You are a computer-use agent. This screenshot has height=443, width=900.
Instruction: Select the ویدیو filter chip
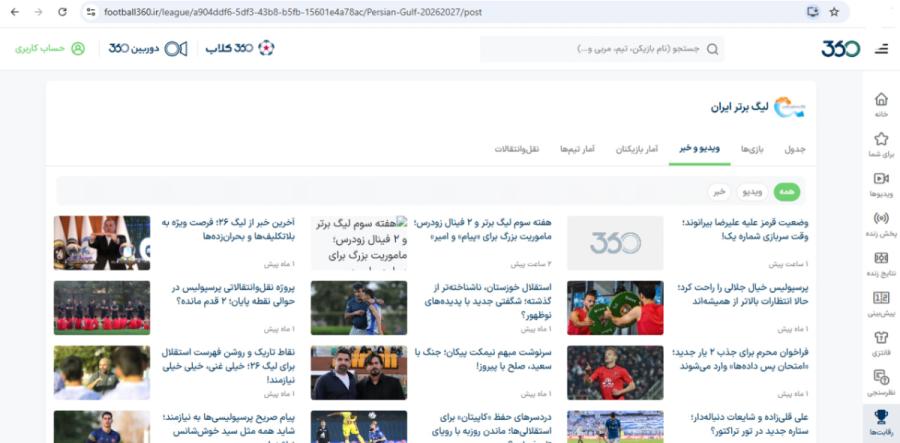pos(752,192)
